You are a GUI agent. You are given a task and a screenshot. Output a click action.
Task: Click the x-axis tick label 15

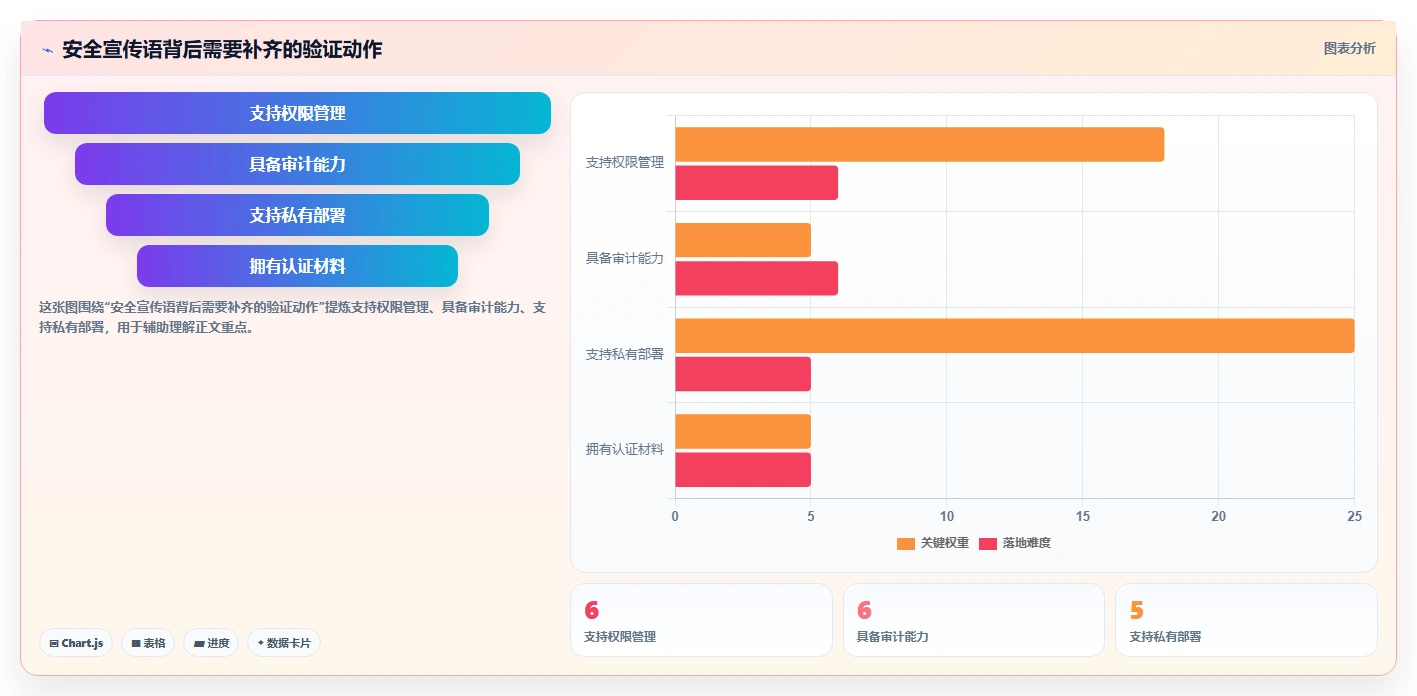coord(1083,516)
